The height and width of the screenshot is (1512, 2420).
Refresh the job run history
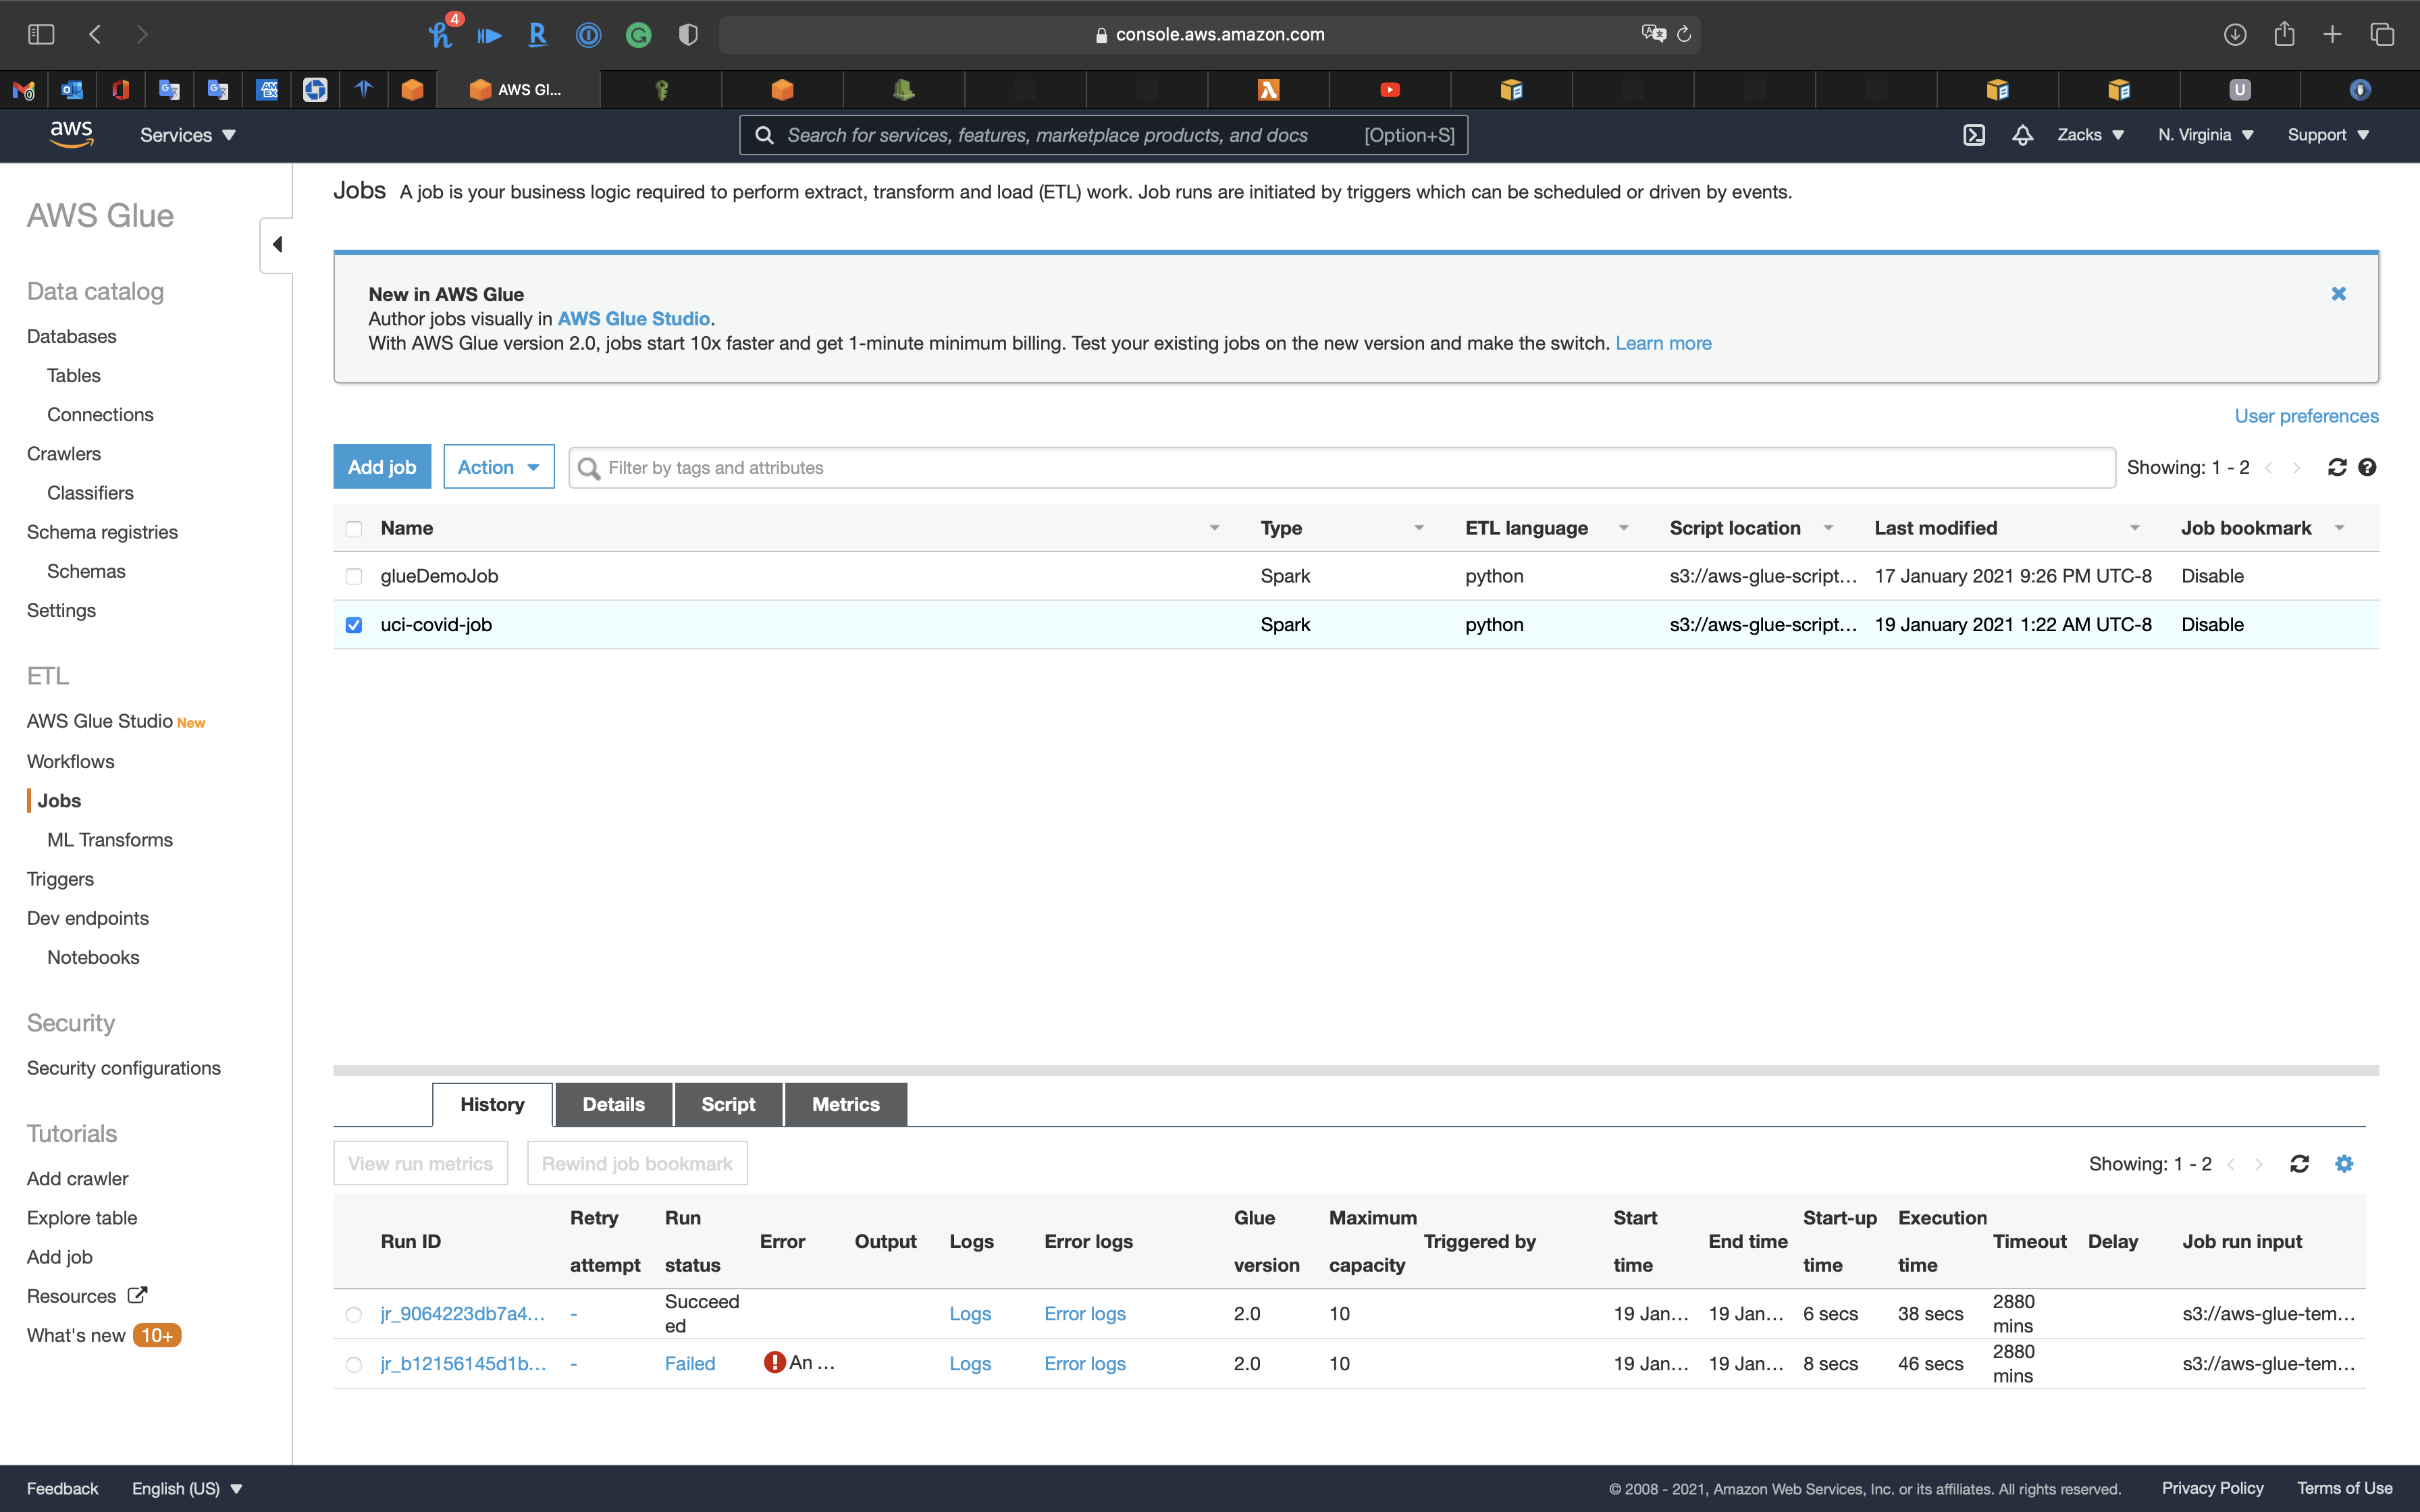[x=2299, y=1163]
